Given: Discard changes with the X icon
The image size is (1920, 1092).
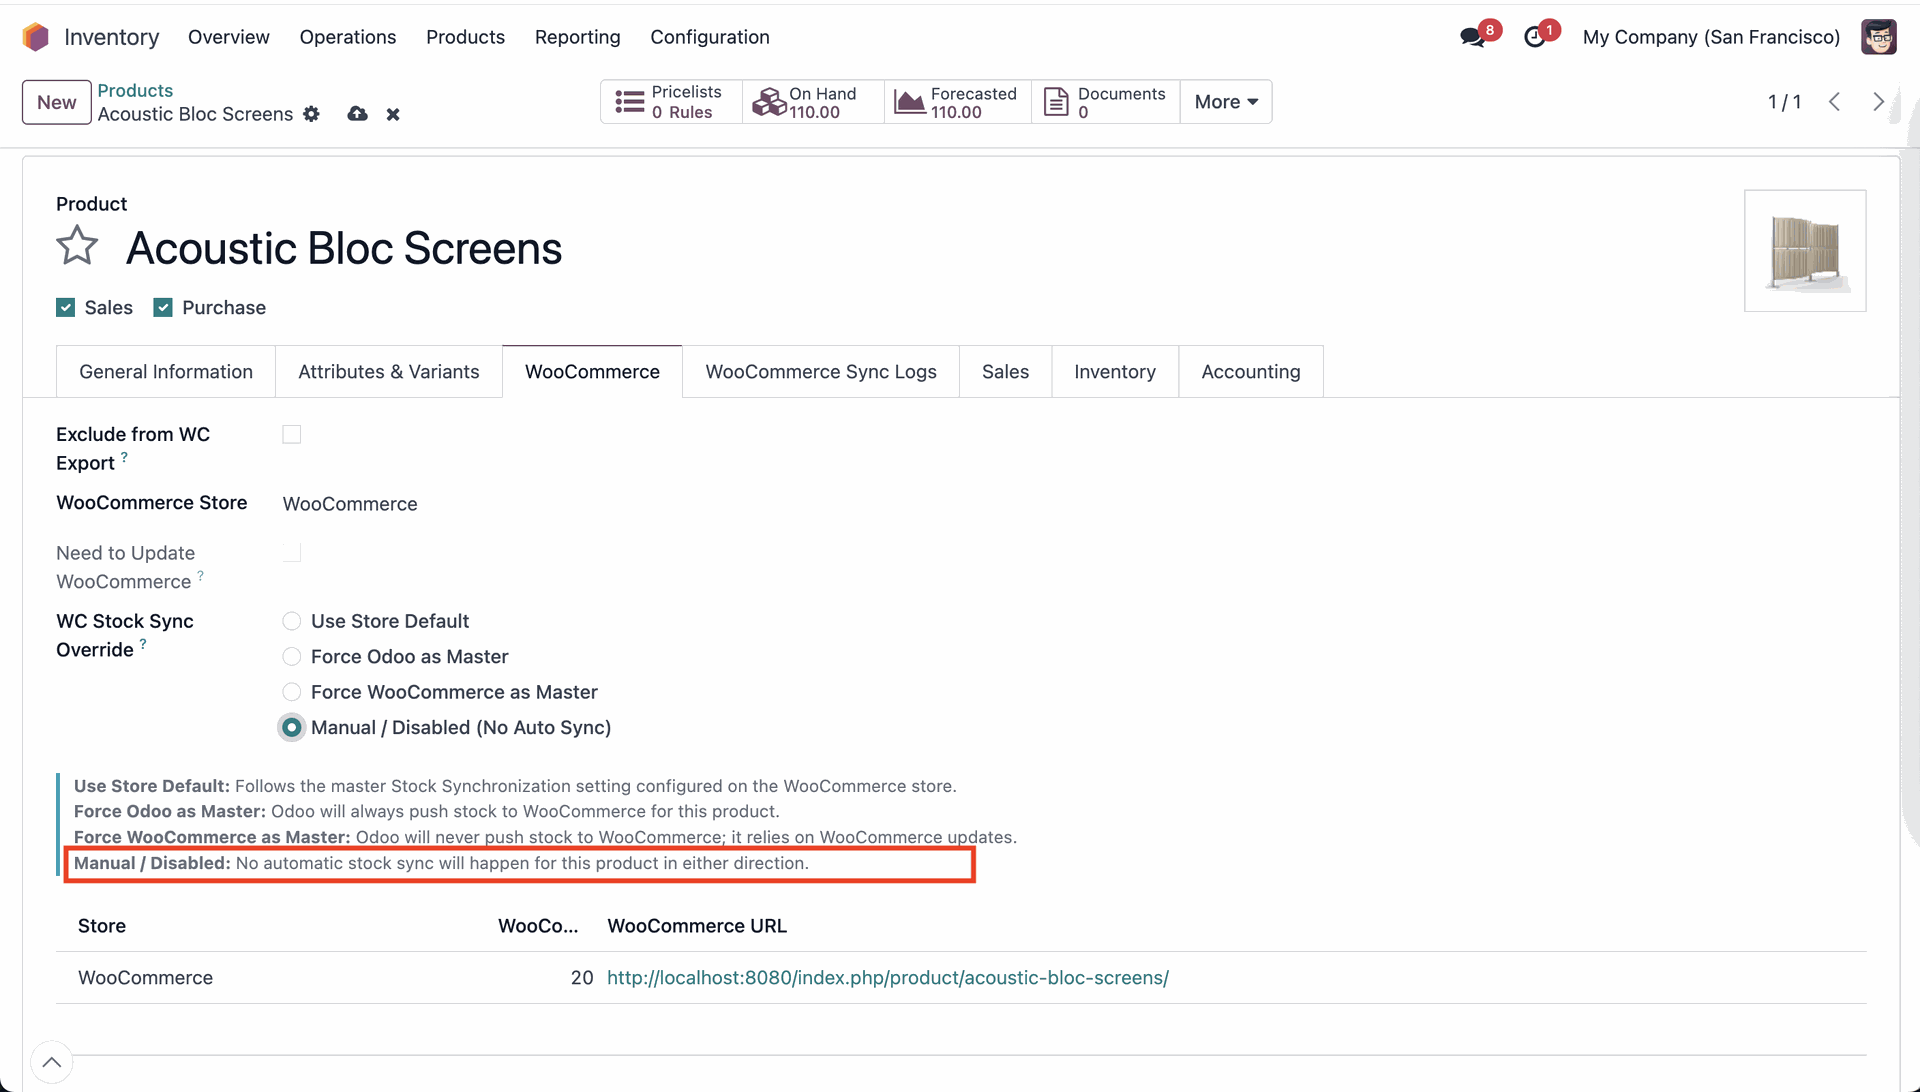Looking at the screenshot, I should coord(393,114).
